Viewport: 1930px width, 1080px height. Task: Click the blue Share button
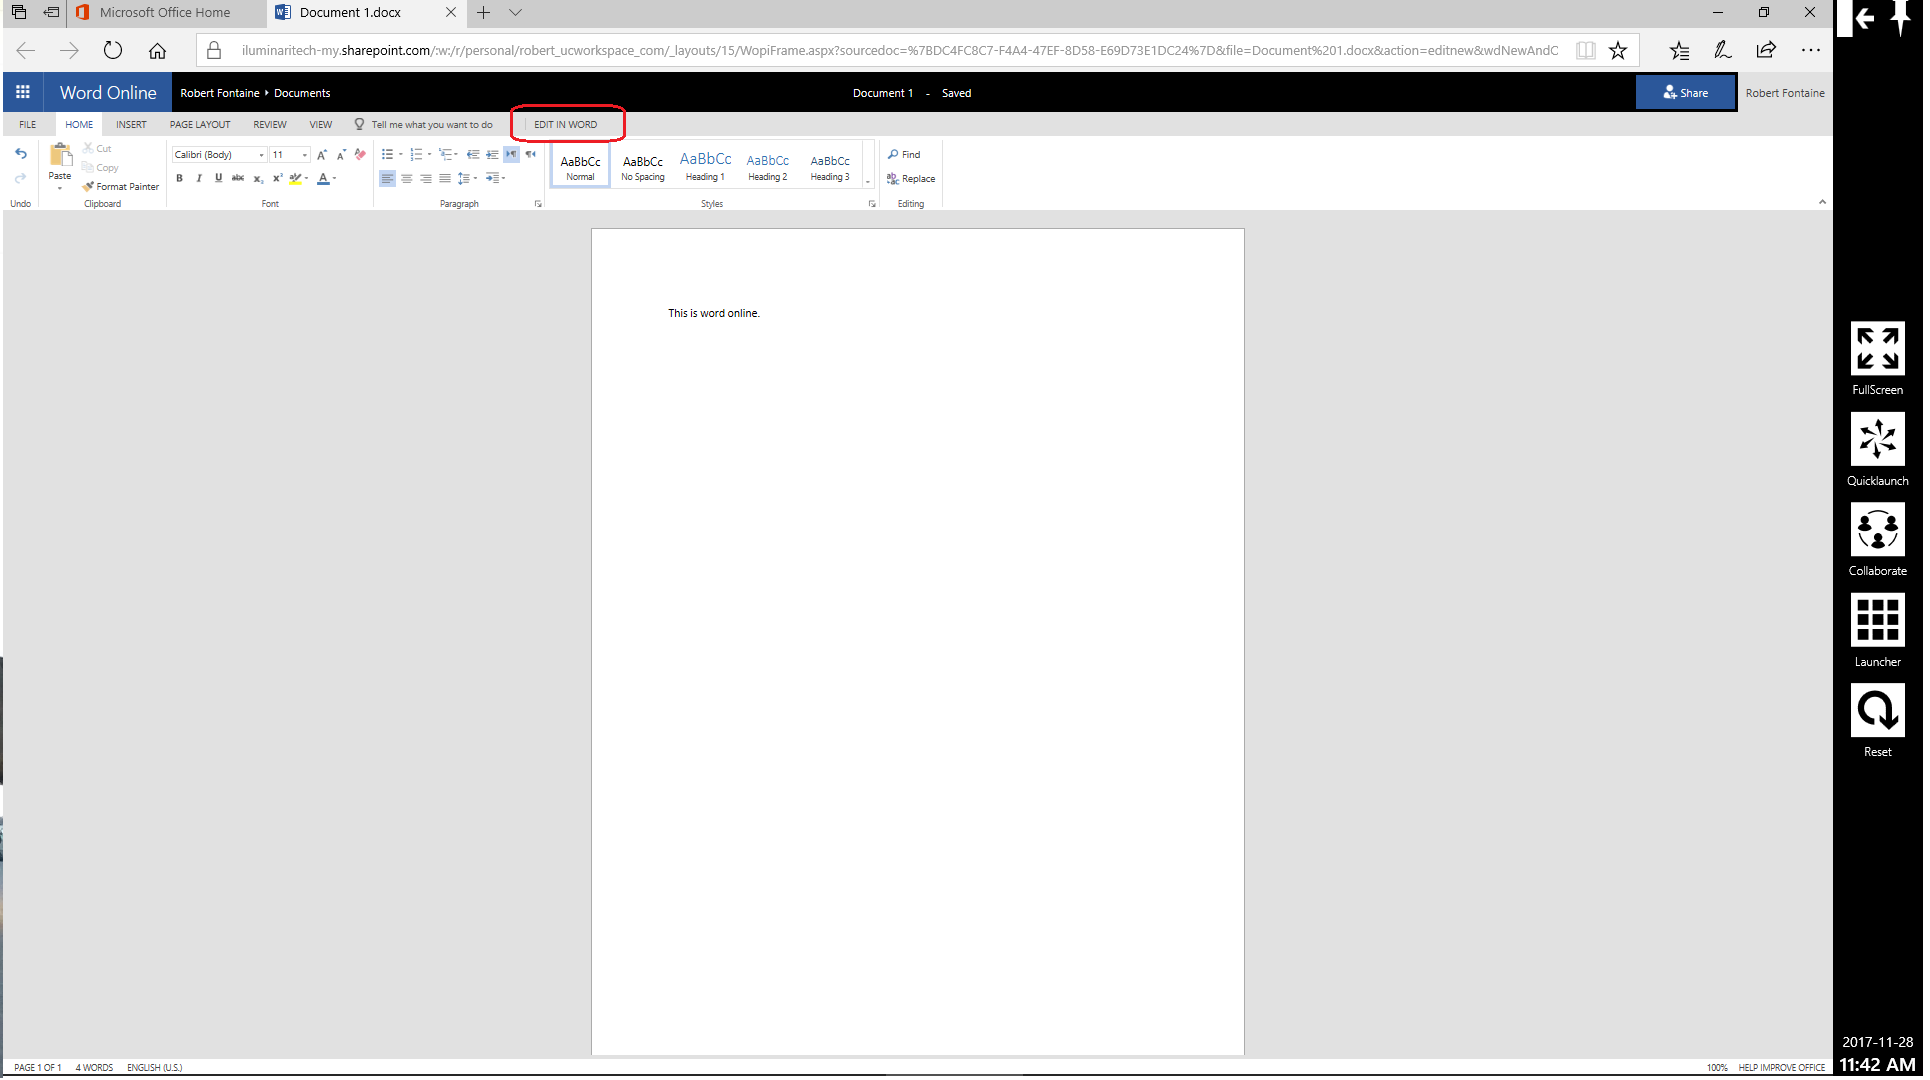point(1685,93)
